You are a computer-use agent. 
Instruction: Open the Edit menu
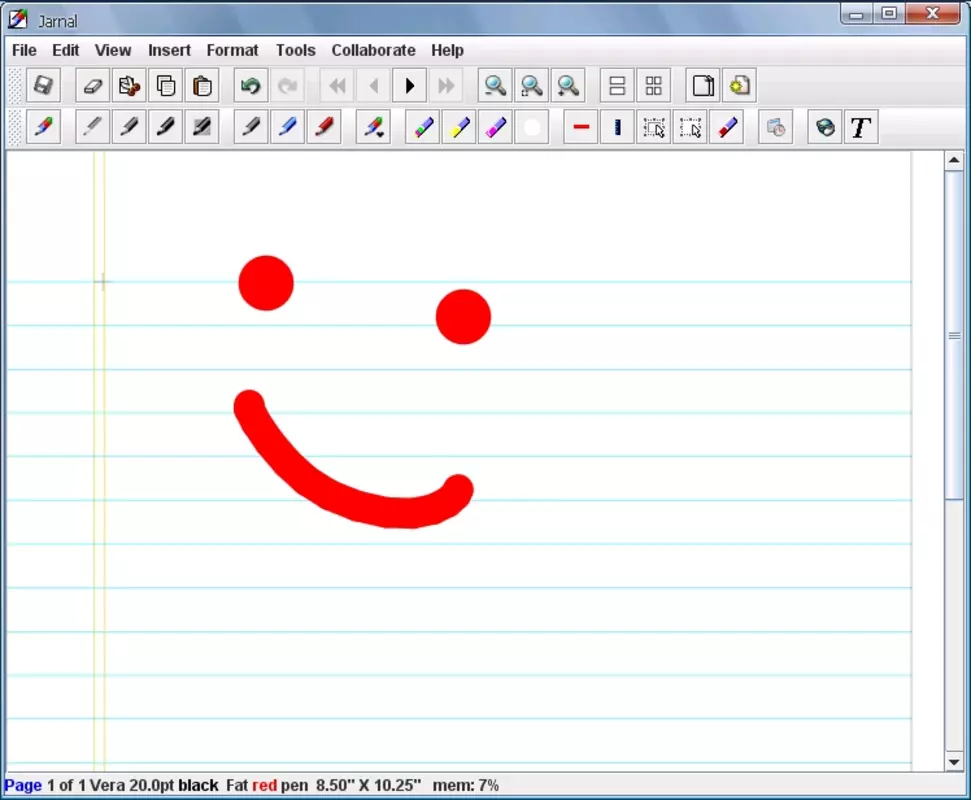66,50
